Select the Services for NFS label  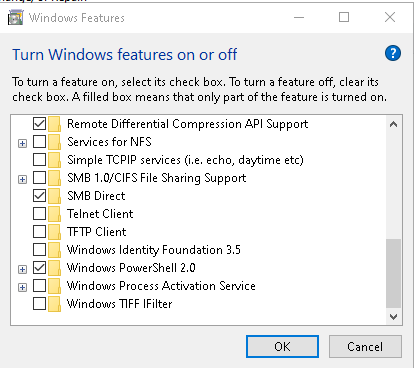click(109, 142)
